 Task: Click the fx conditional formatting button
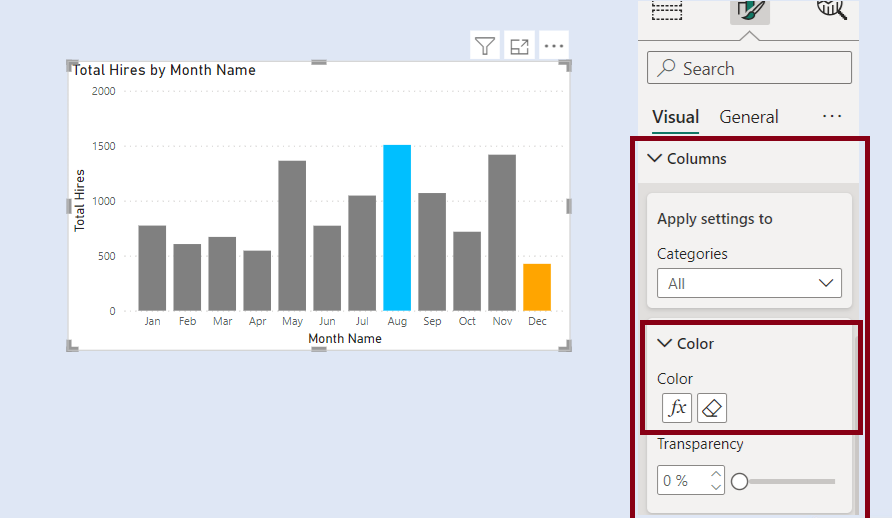(677, 408)
